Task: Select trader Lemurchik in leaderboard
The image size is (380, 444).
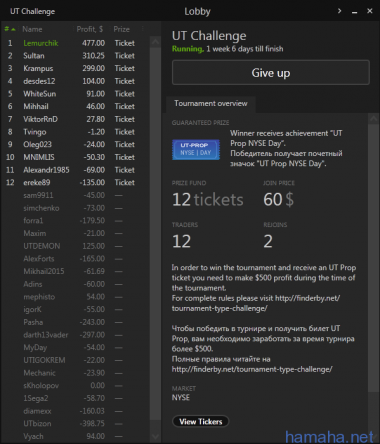Action: coord(41,43)
